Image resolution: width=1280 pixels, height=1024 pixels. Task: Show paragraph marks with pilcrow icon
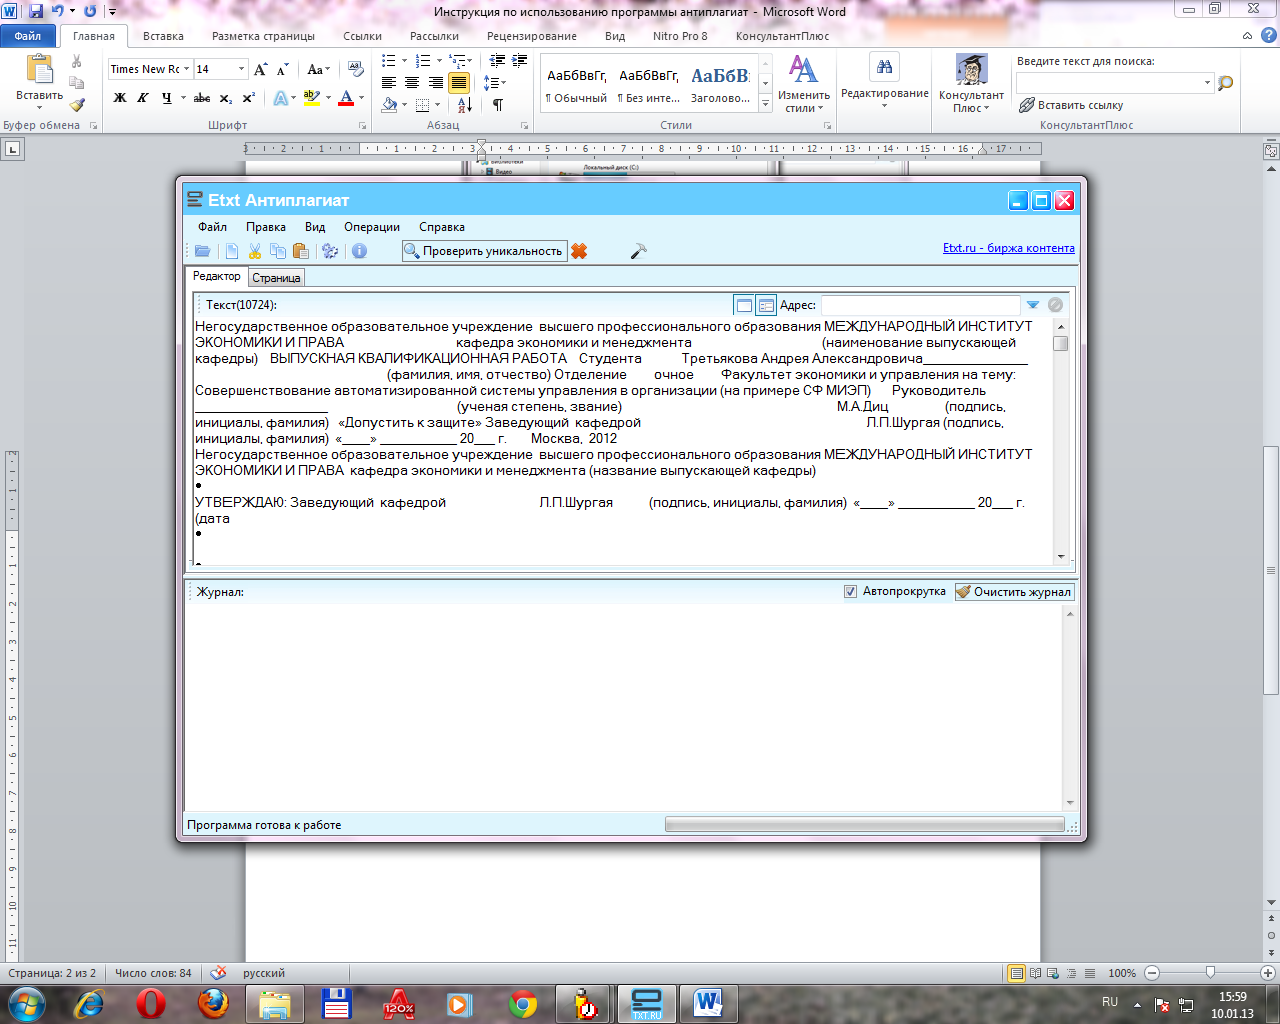(x=498, y=105)
